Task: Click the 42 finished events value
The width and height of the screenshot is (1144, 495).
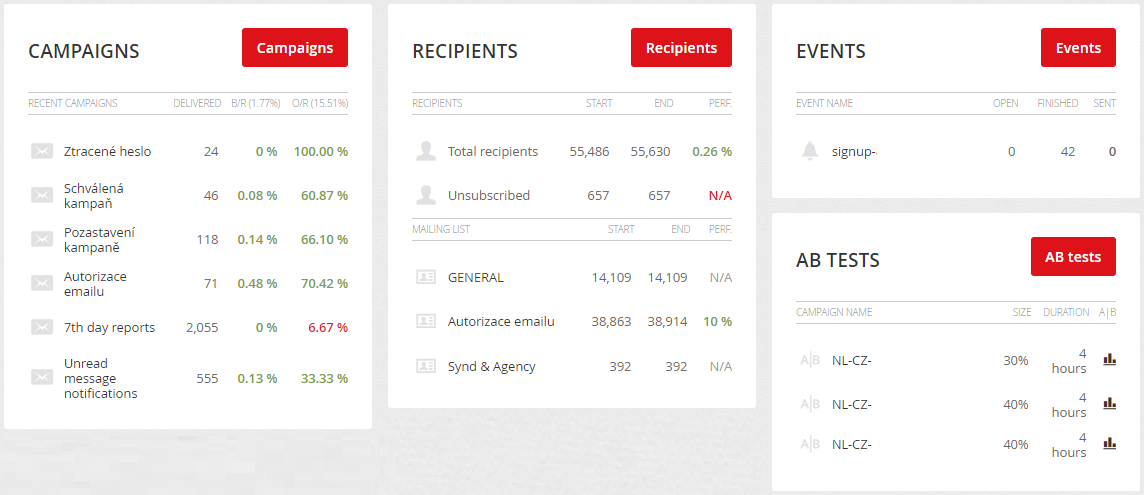Action: [1068, 152]
